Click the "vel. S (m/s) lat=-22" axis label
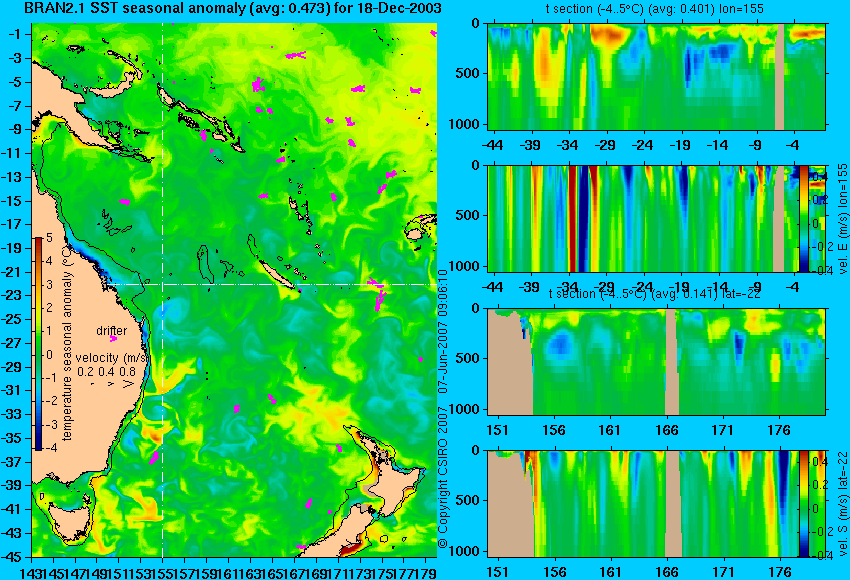 tap(843, 504)
